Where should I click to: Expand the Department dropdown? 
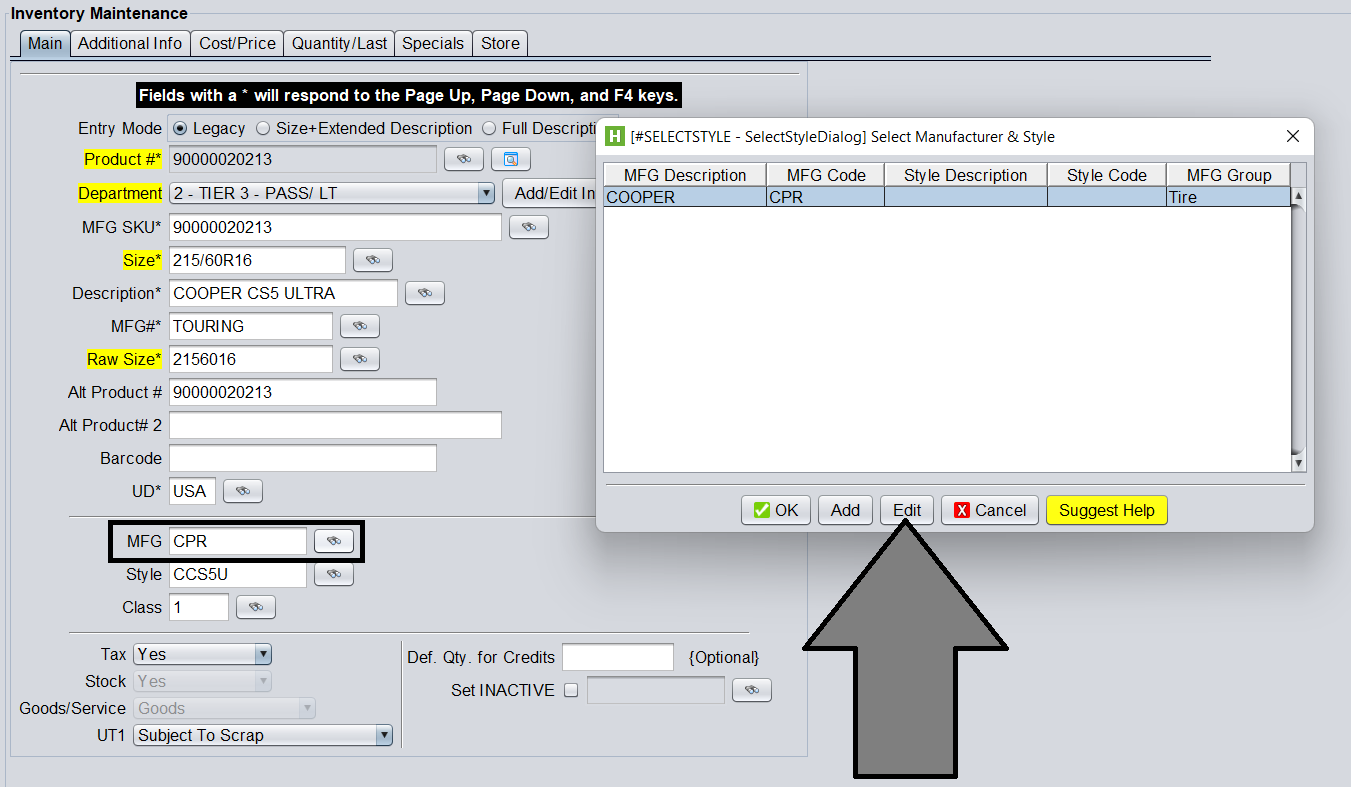pos(486,193)
